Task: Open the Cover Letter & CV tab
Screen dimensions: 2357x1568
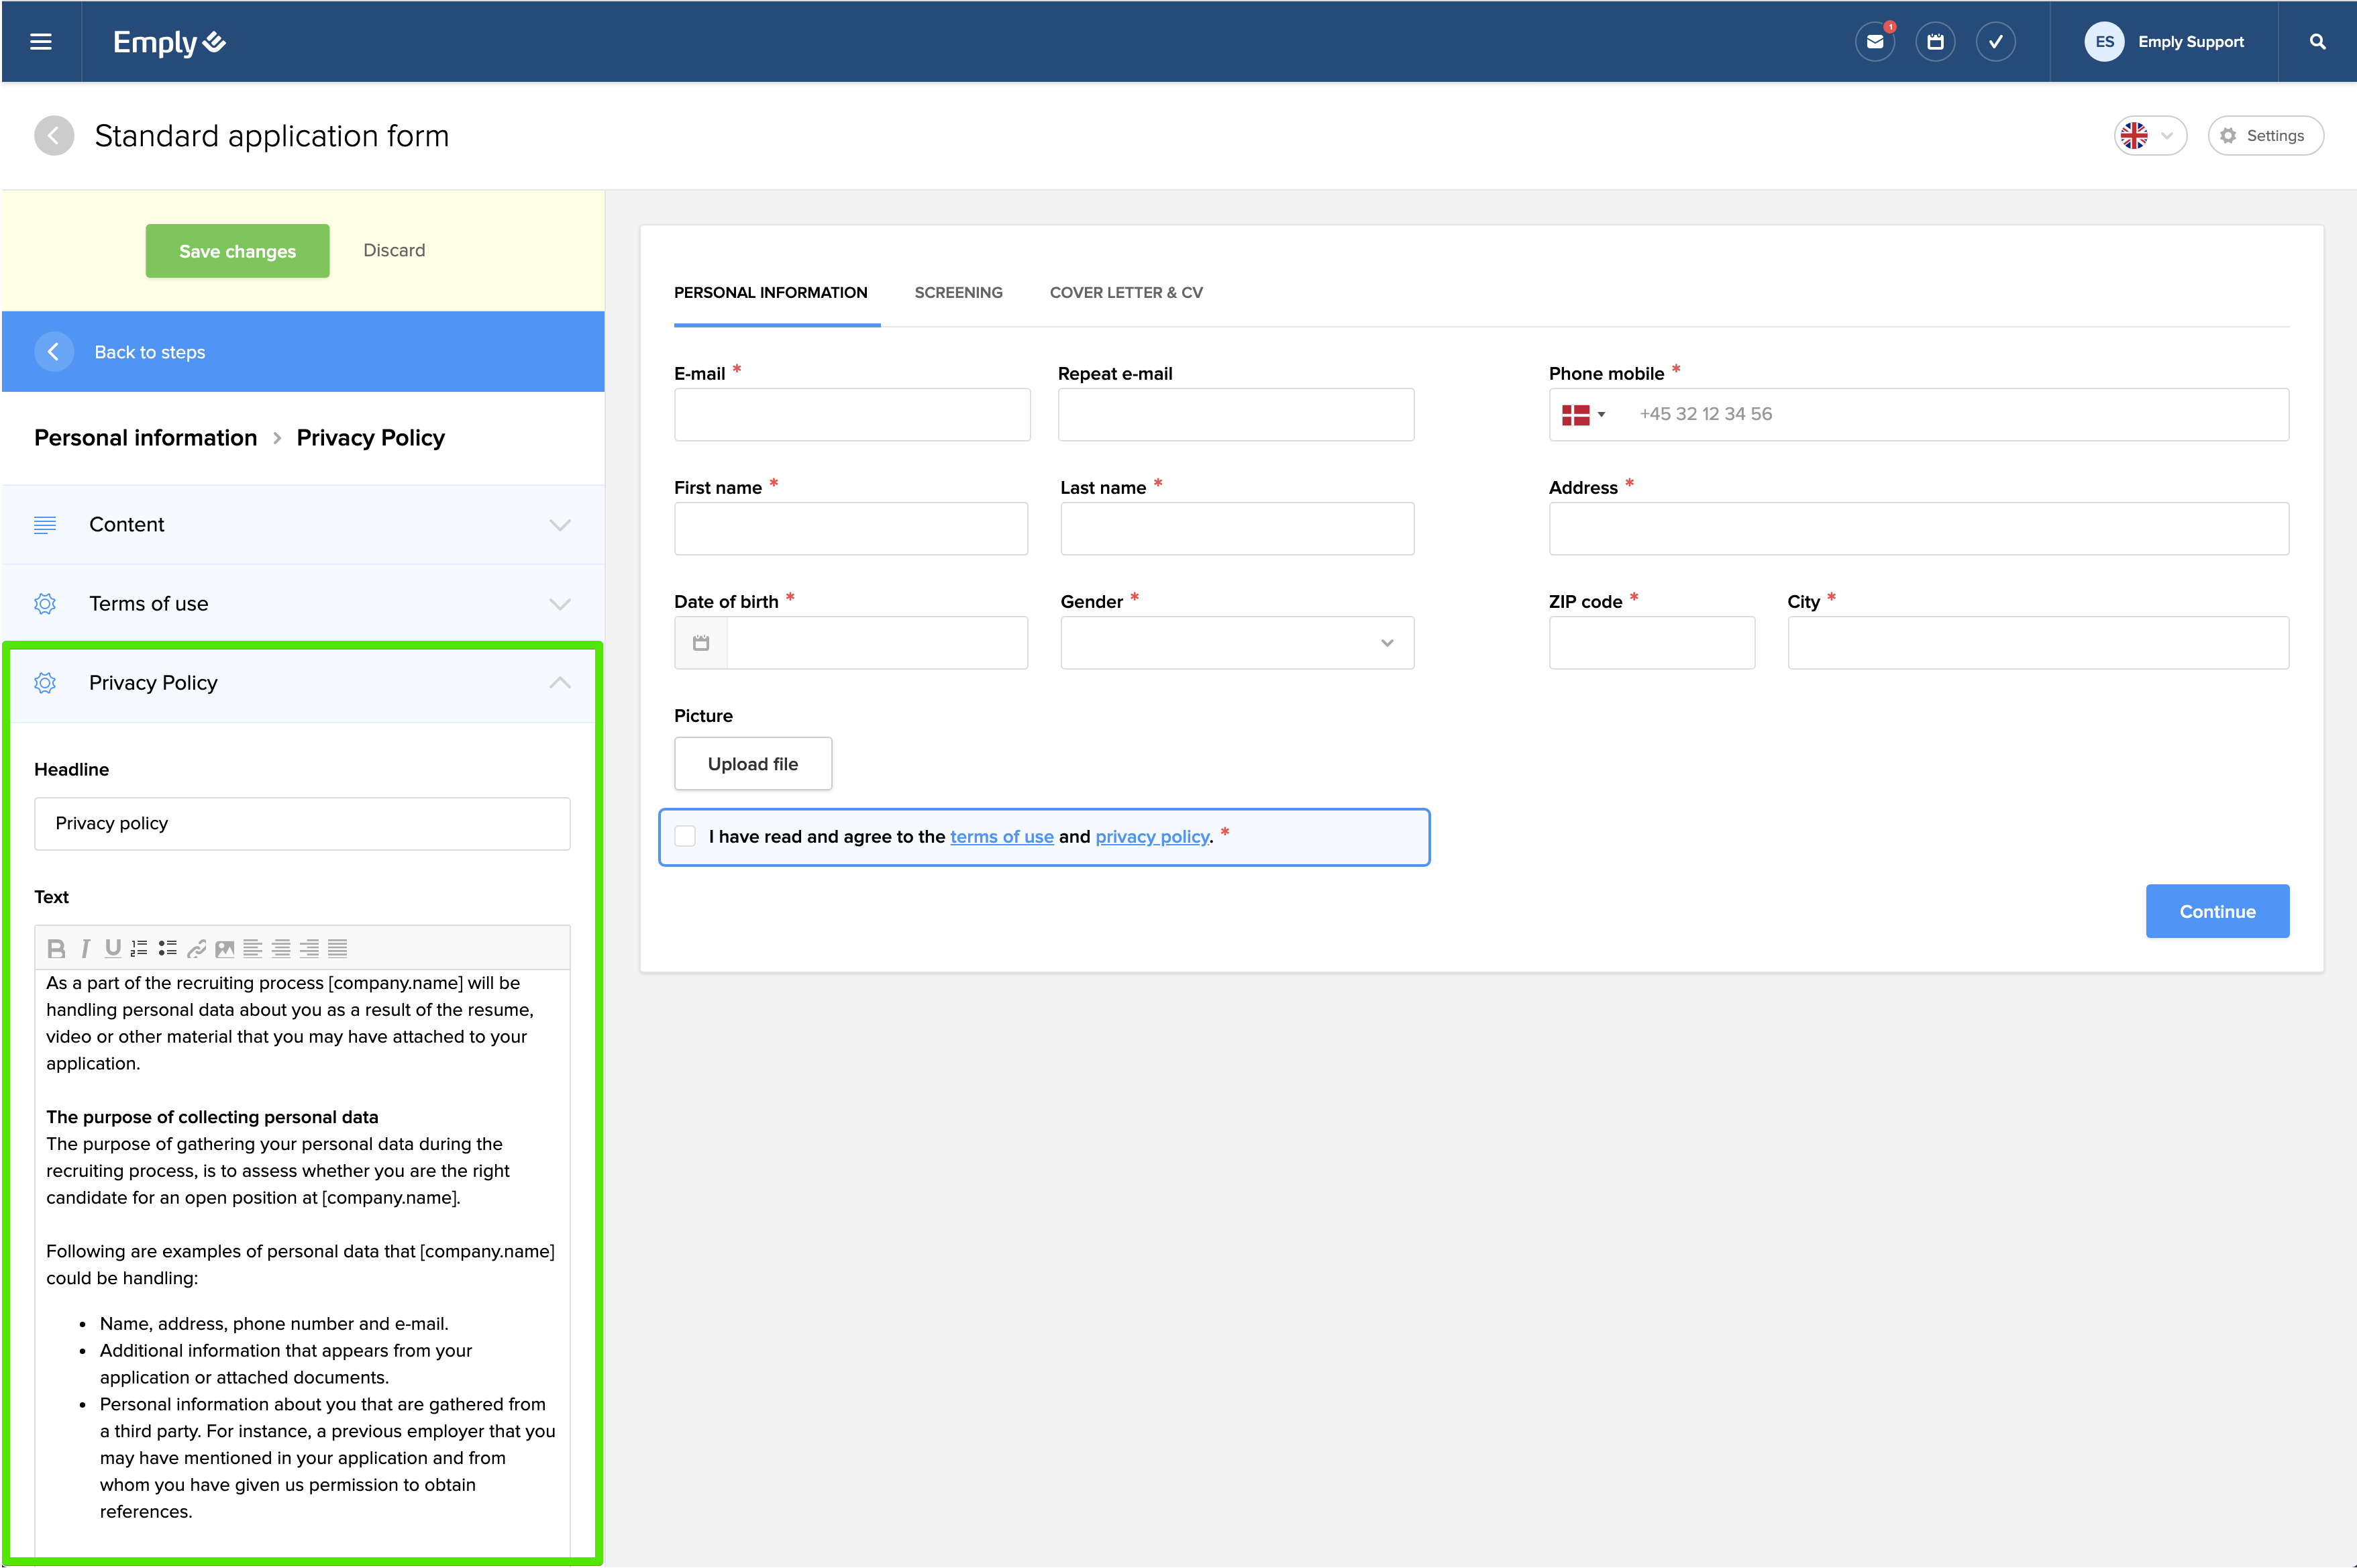Action: (1125, 293)
